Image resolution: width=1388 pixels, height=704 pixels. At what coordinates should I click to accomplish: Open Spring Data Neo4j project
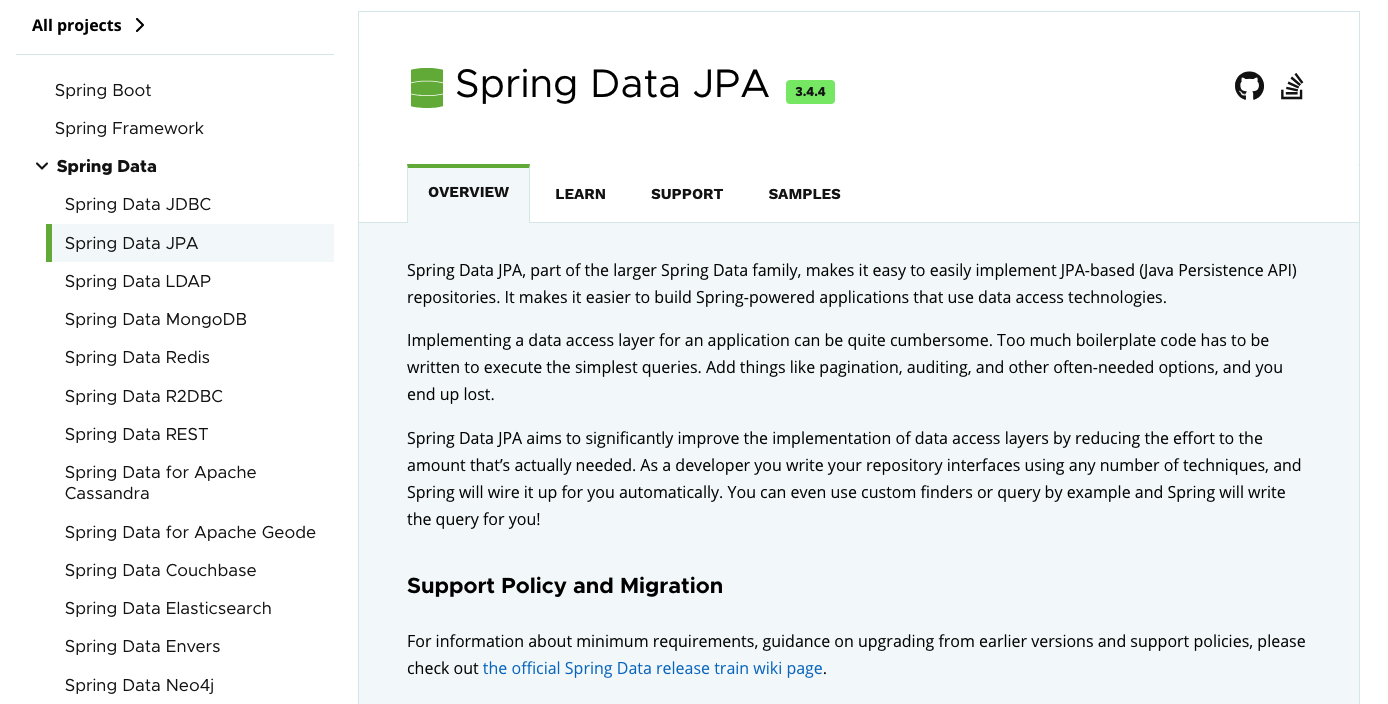coord(139,685)
